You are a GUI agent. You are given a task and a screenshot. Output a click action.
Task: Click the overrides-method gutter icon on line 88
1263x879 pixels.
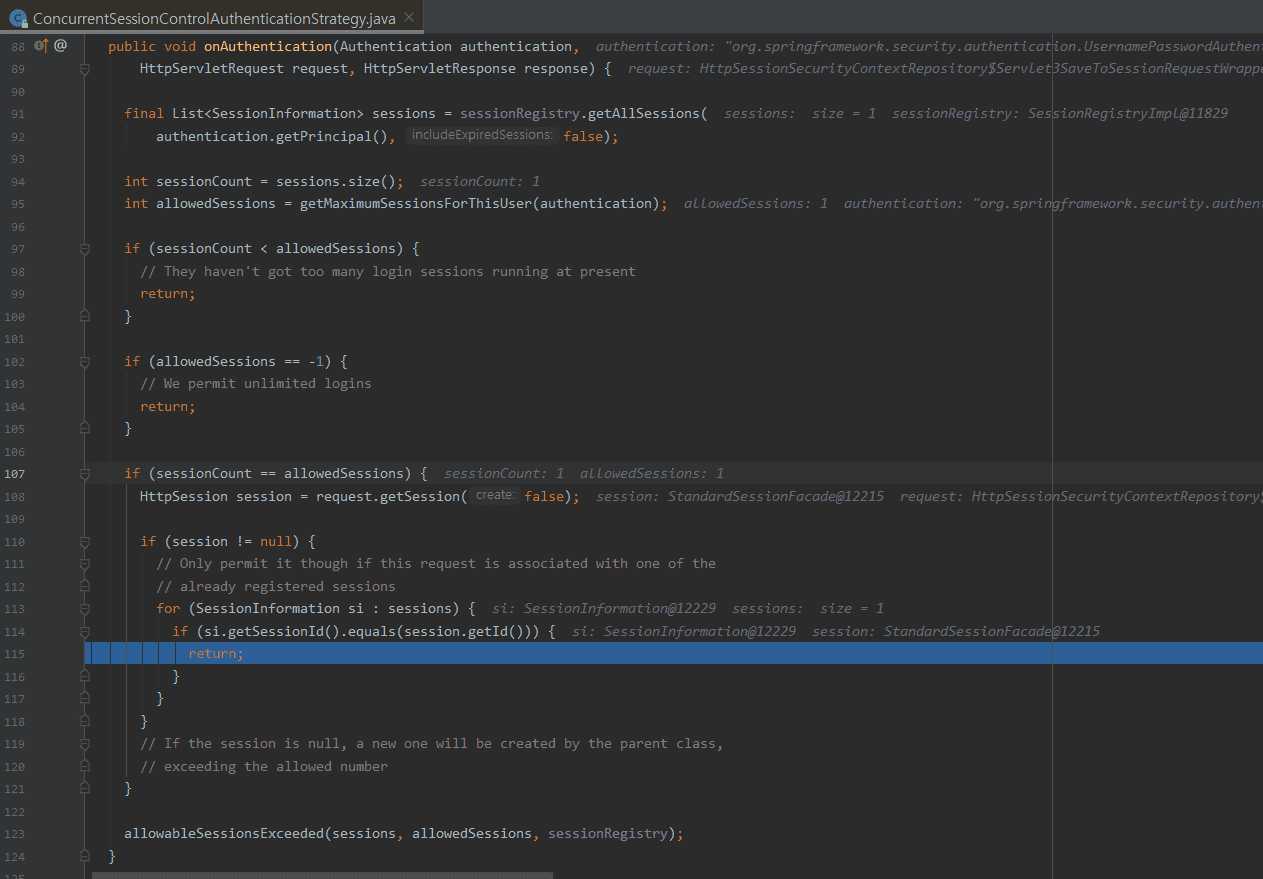pos(41,46)
